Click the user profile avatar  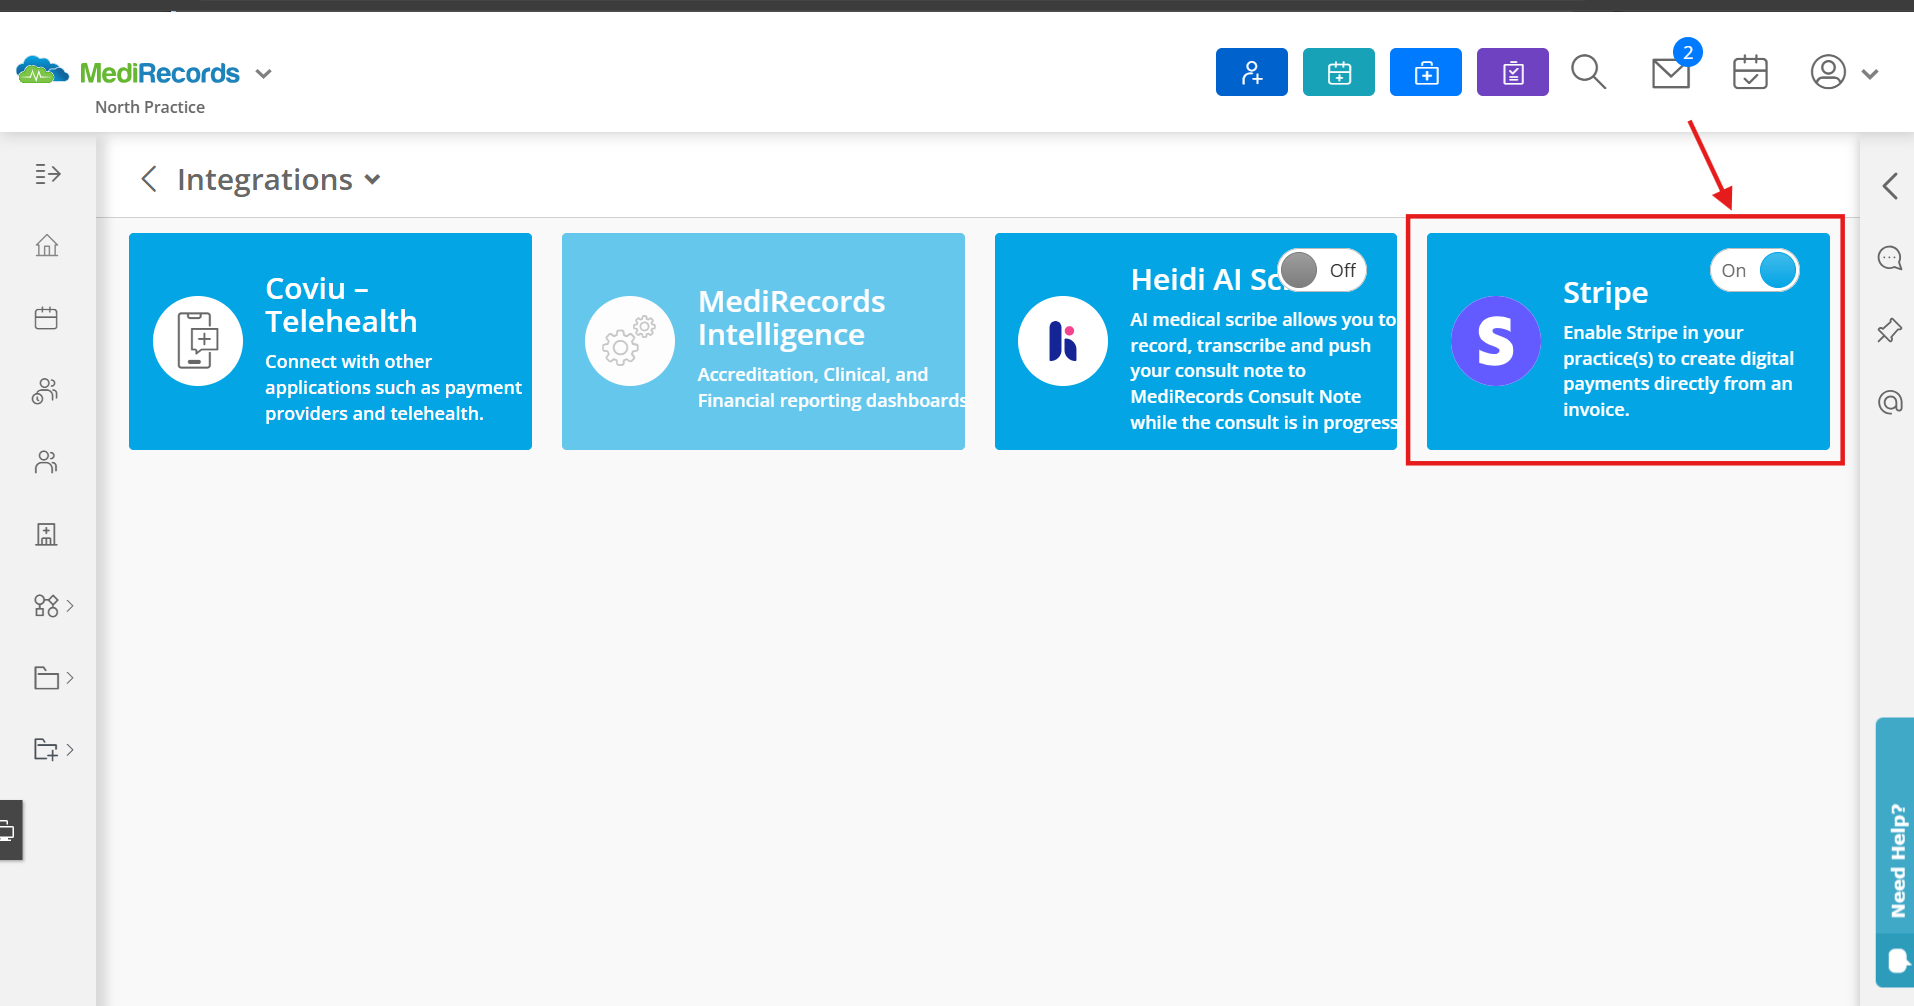[x=1828, y=72]
